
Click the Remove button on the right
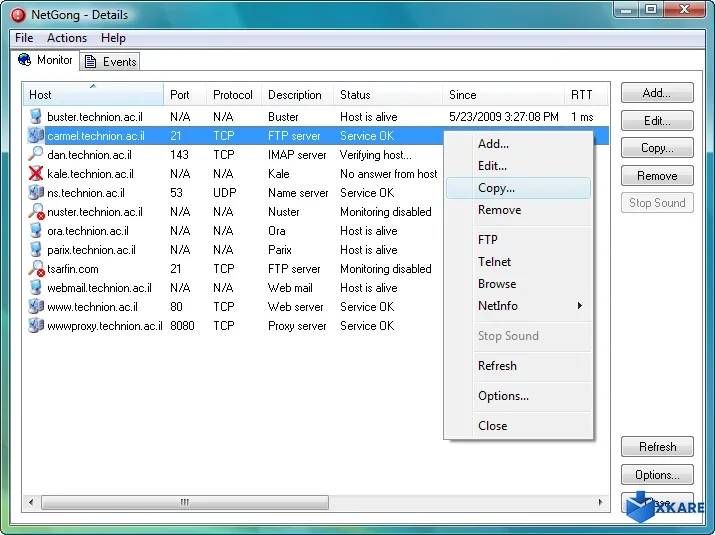click(x=657, y=176)
